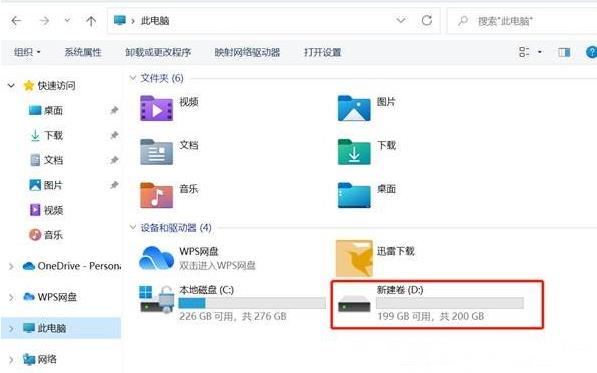Click 双击进入WPS网盘 subtitle
This screenshot has height=373, width=597.
pos(217,265)
